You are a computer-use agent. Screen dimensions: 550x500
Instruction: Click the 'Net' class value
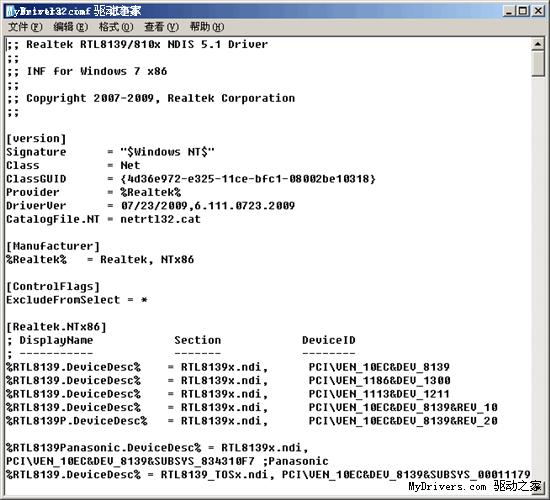tap(130, 166)
